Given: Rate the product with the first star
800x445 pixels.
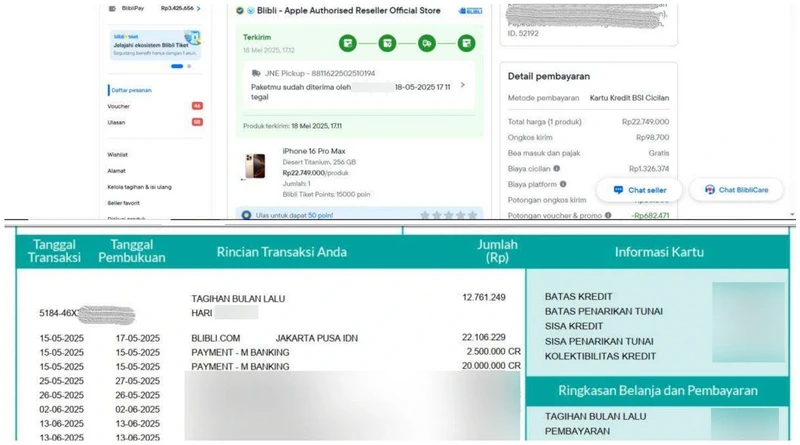Looking at the screenshot, I should [424, 215].
